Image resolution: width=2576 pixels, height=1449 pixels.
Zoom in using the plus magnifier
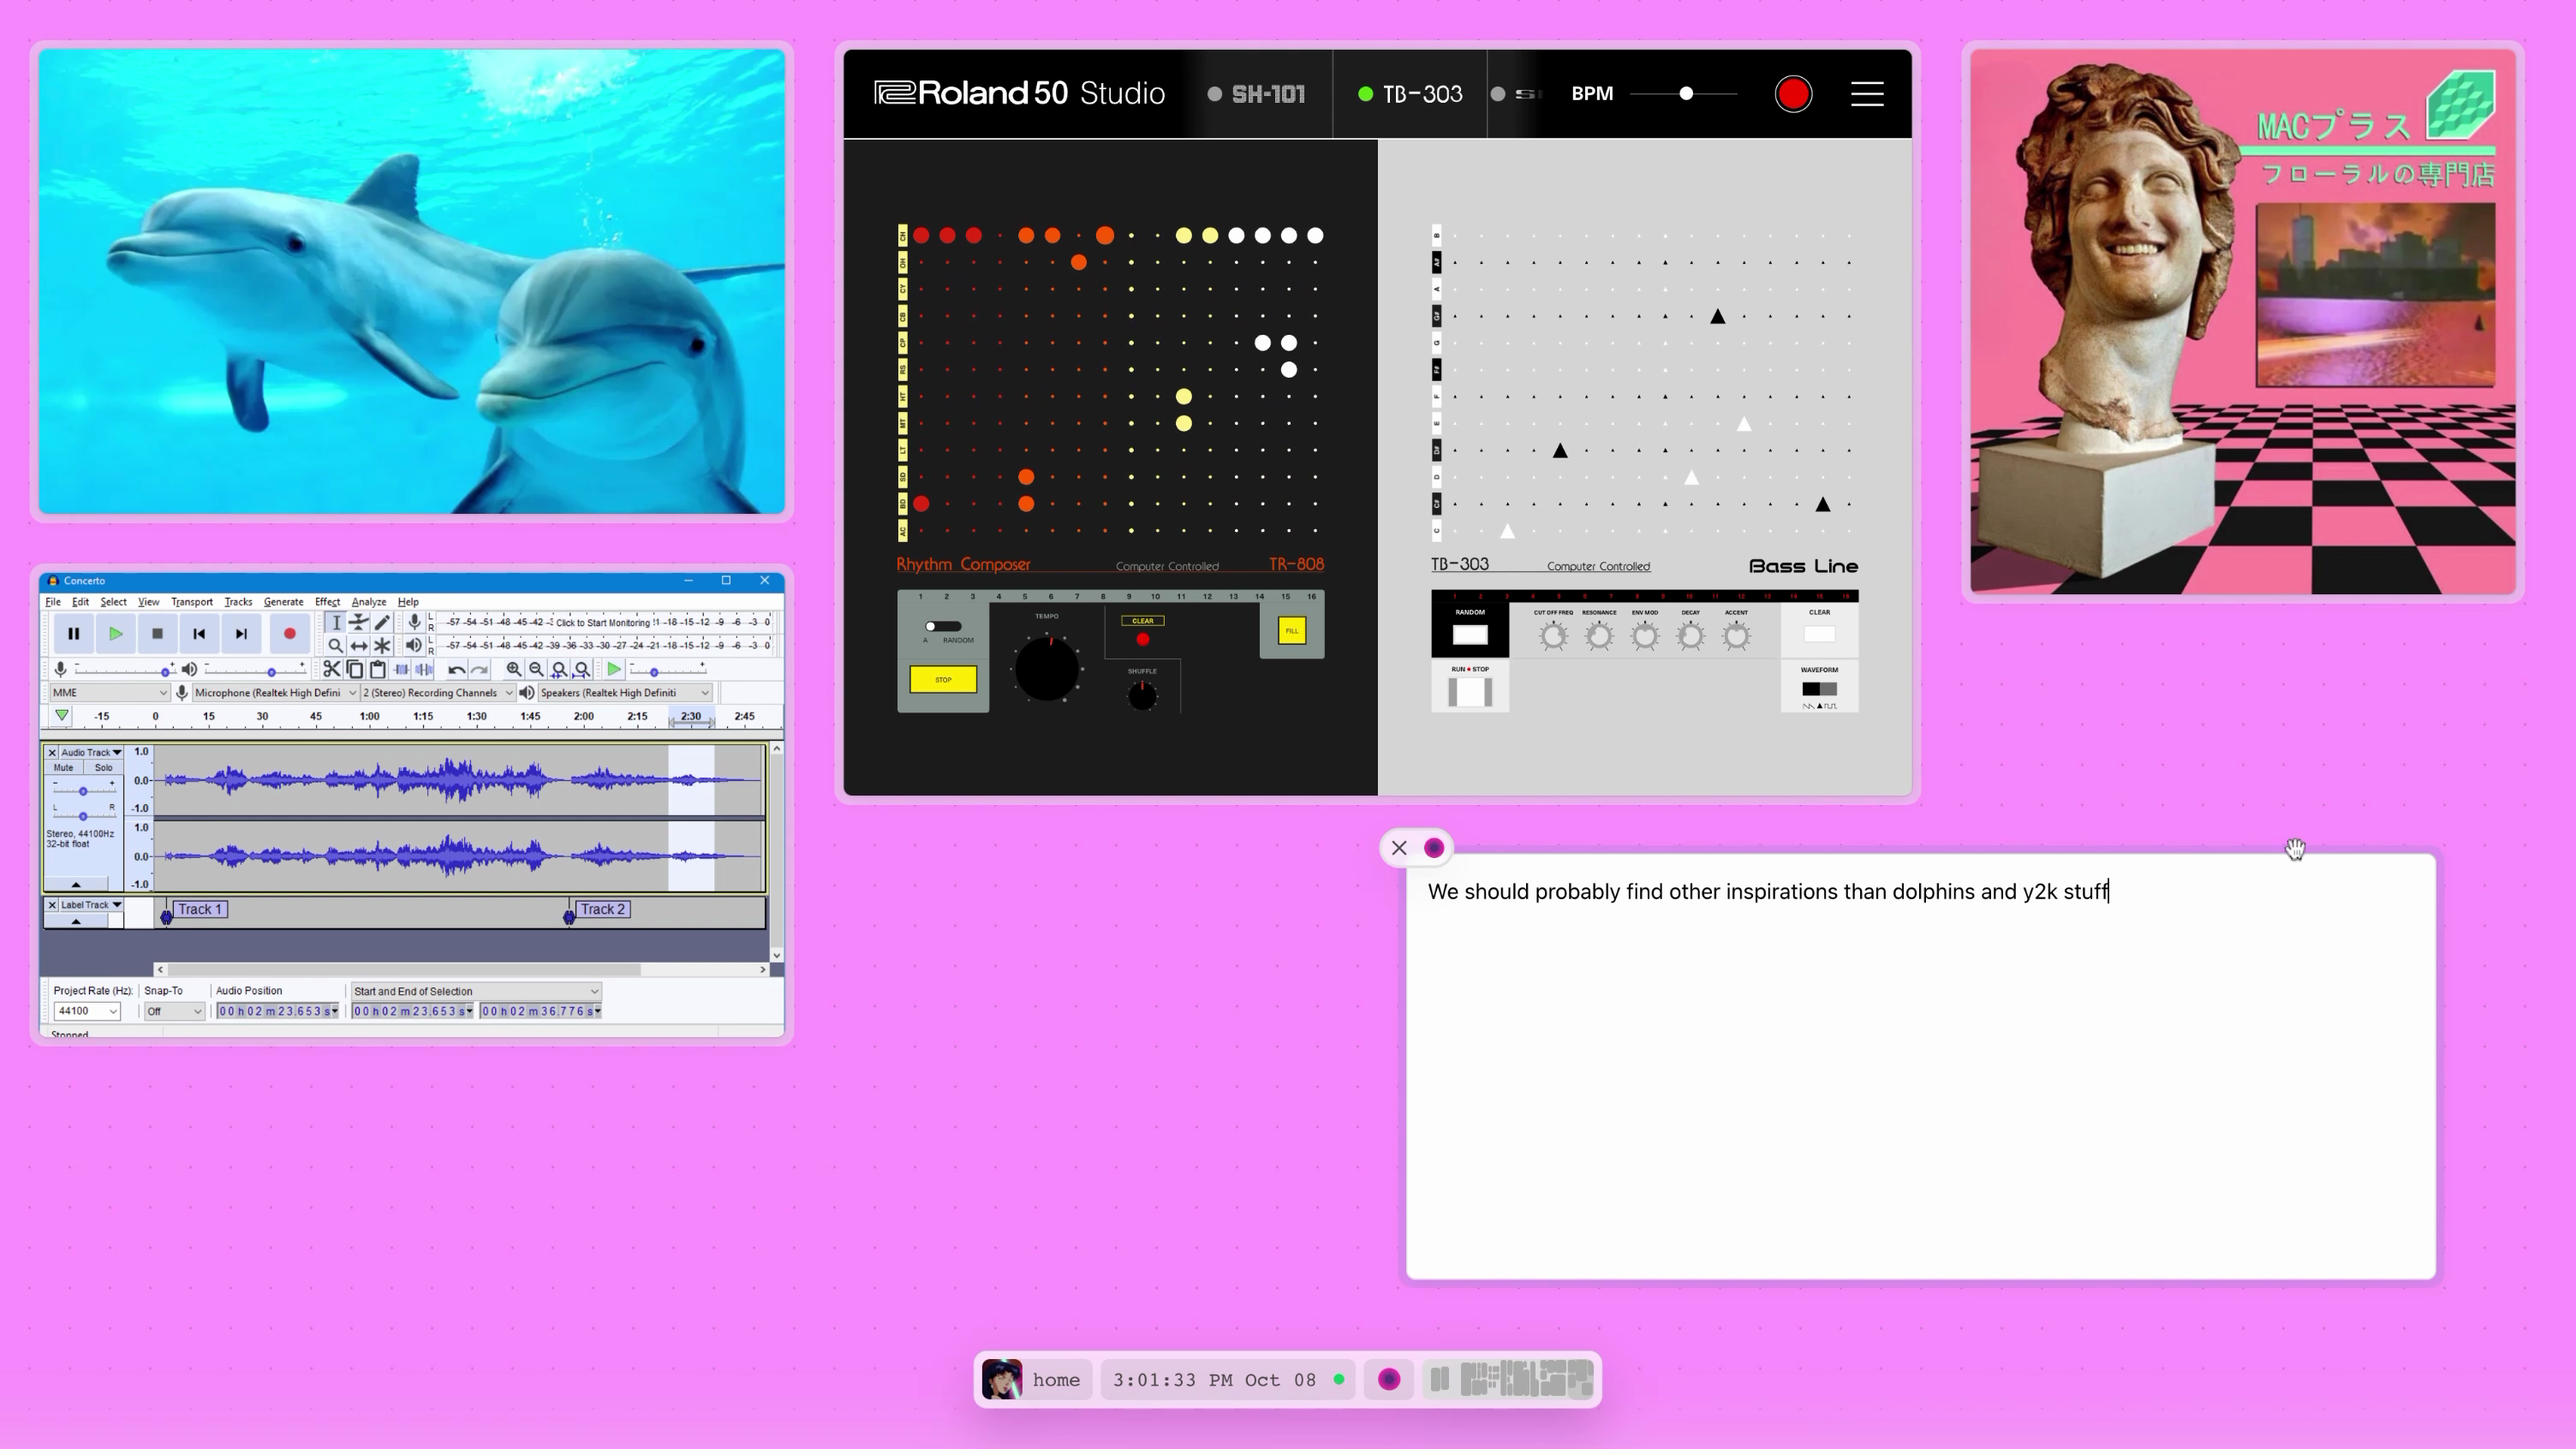coord(513,670)
